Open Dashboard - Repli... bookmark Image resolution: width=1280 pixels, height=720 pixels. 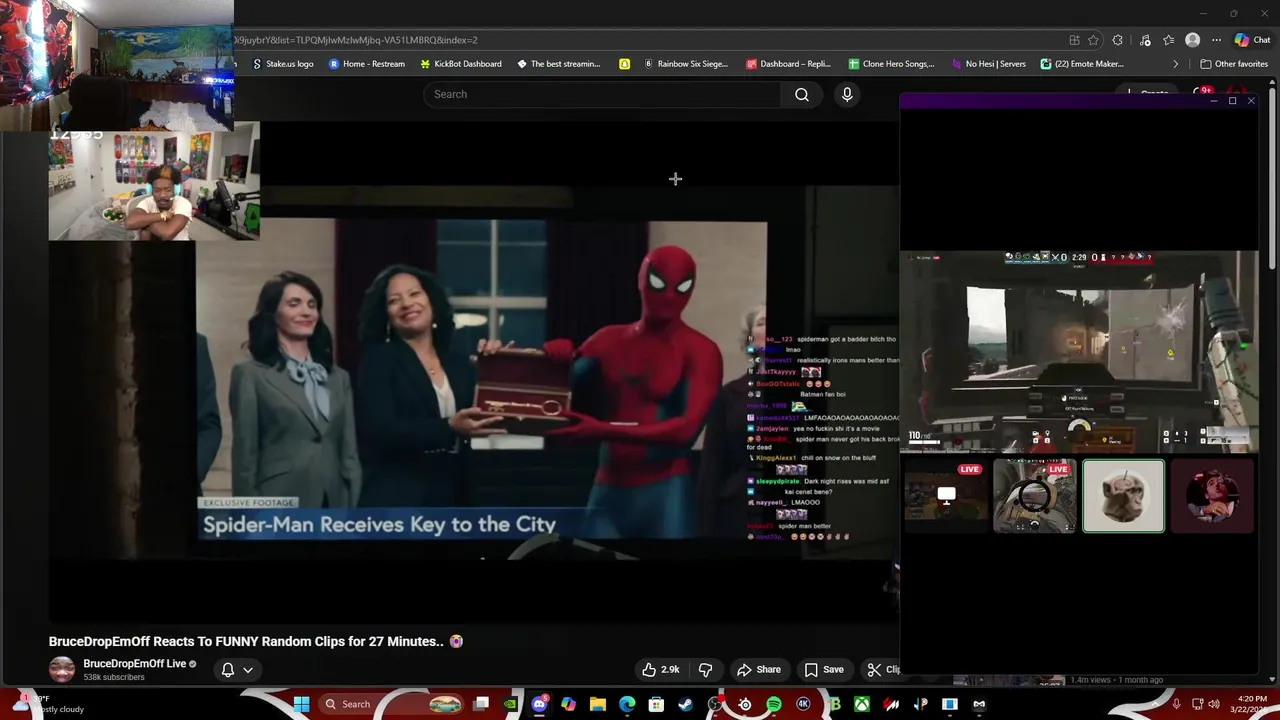pyautogui.click(x=789, y=64)
